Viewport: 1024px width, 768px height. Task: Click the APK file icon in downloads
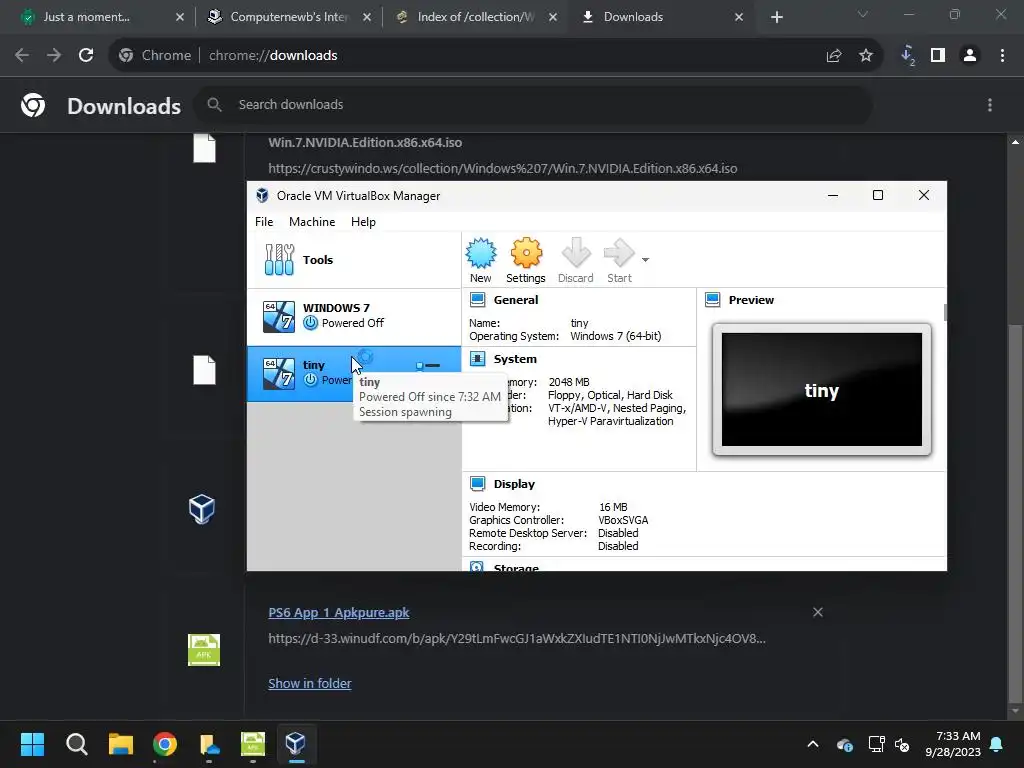pyautogui.click(x=204, y=650)
